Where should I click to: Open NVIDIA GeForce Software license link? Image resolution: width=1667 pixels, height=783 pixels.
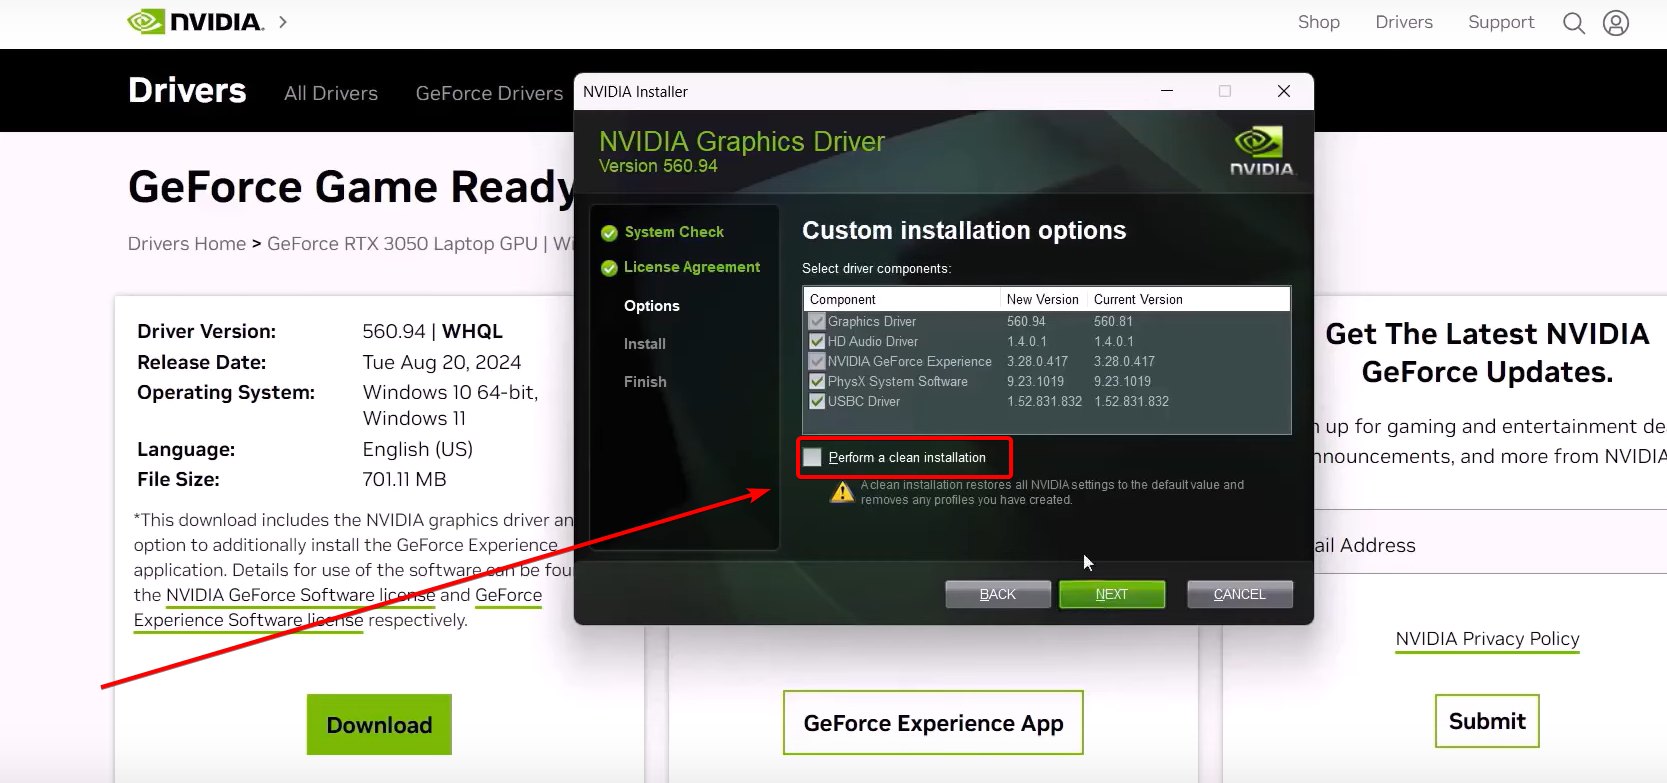pyautogui.click(x=301, y=595)
